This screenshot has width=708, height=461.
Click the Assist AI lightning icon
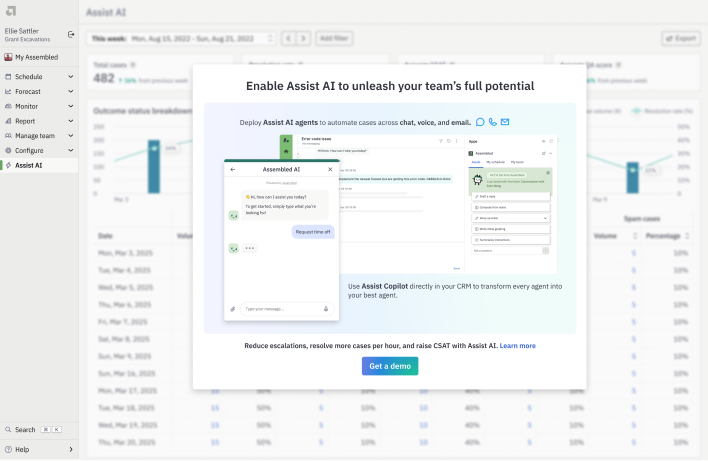[8, 166]
